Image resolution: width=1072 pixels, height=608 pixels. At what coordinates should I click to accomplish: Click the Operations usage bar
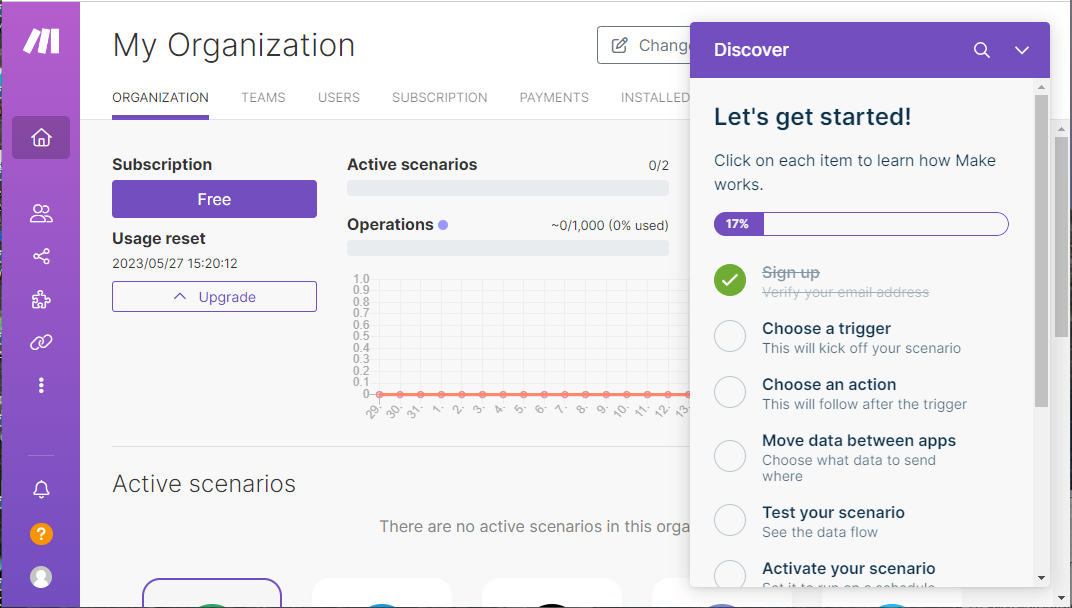507,248
